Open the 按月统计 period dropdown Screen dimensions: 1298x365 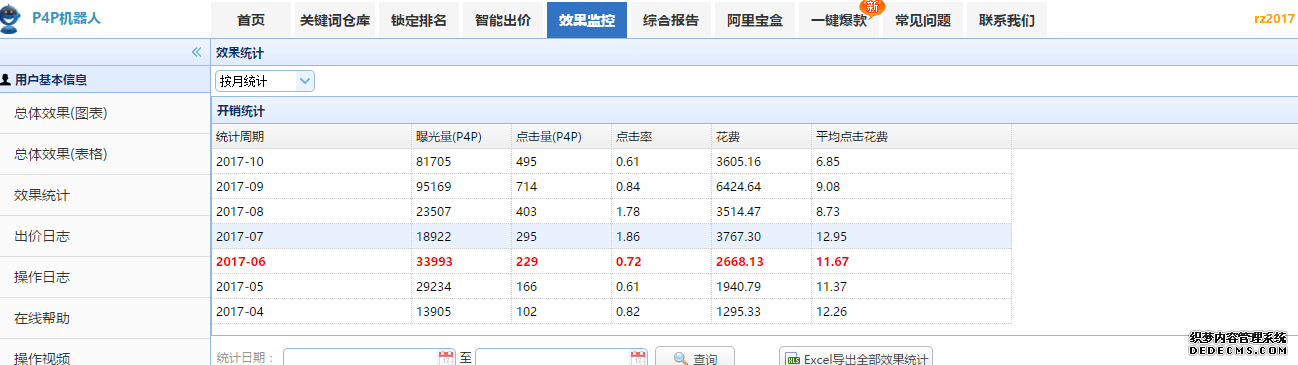point(265,81)
